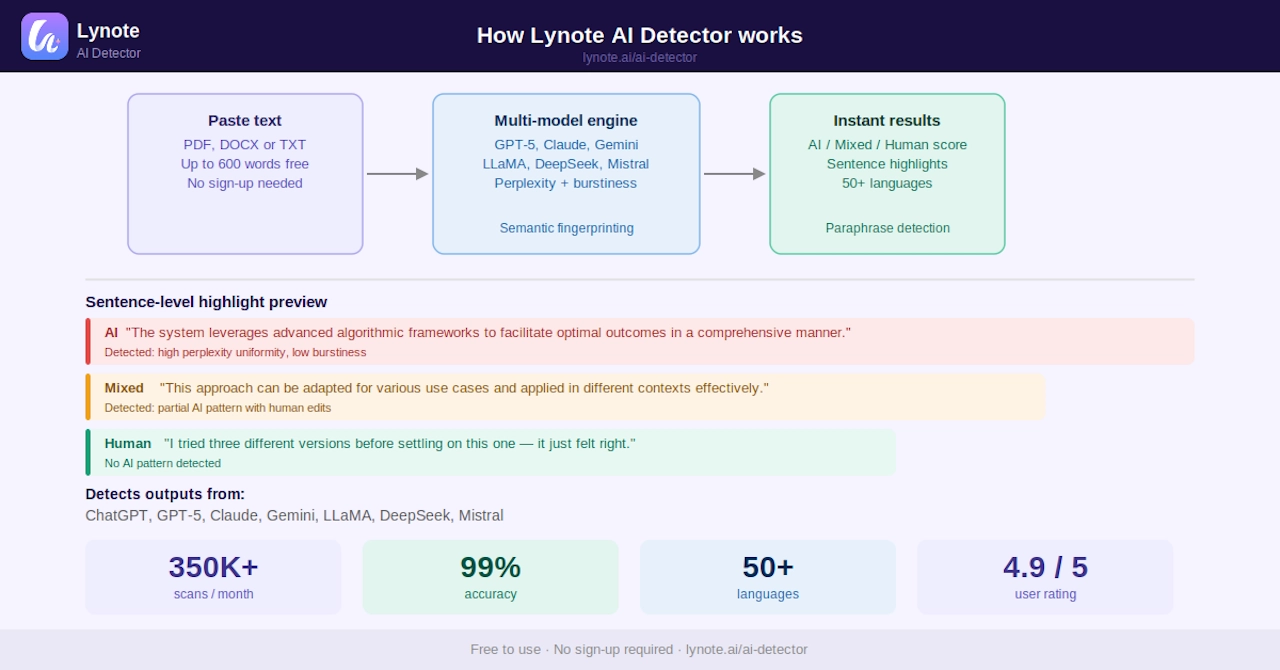Click 'Detected: partial AI pattern with human edits'
The width and height of the screenshot is (1280, 670).
point(217,408)
